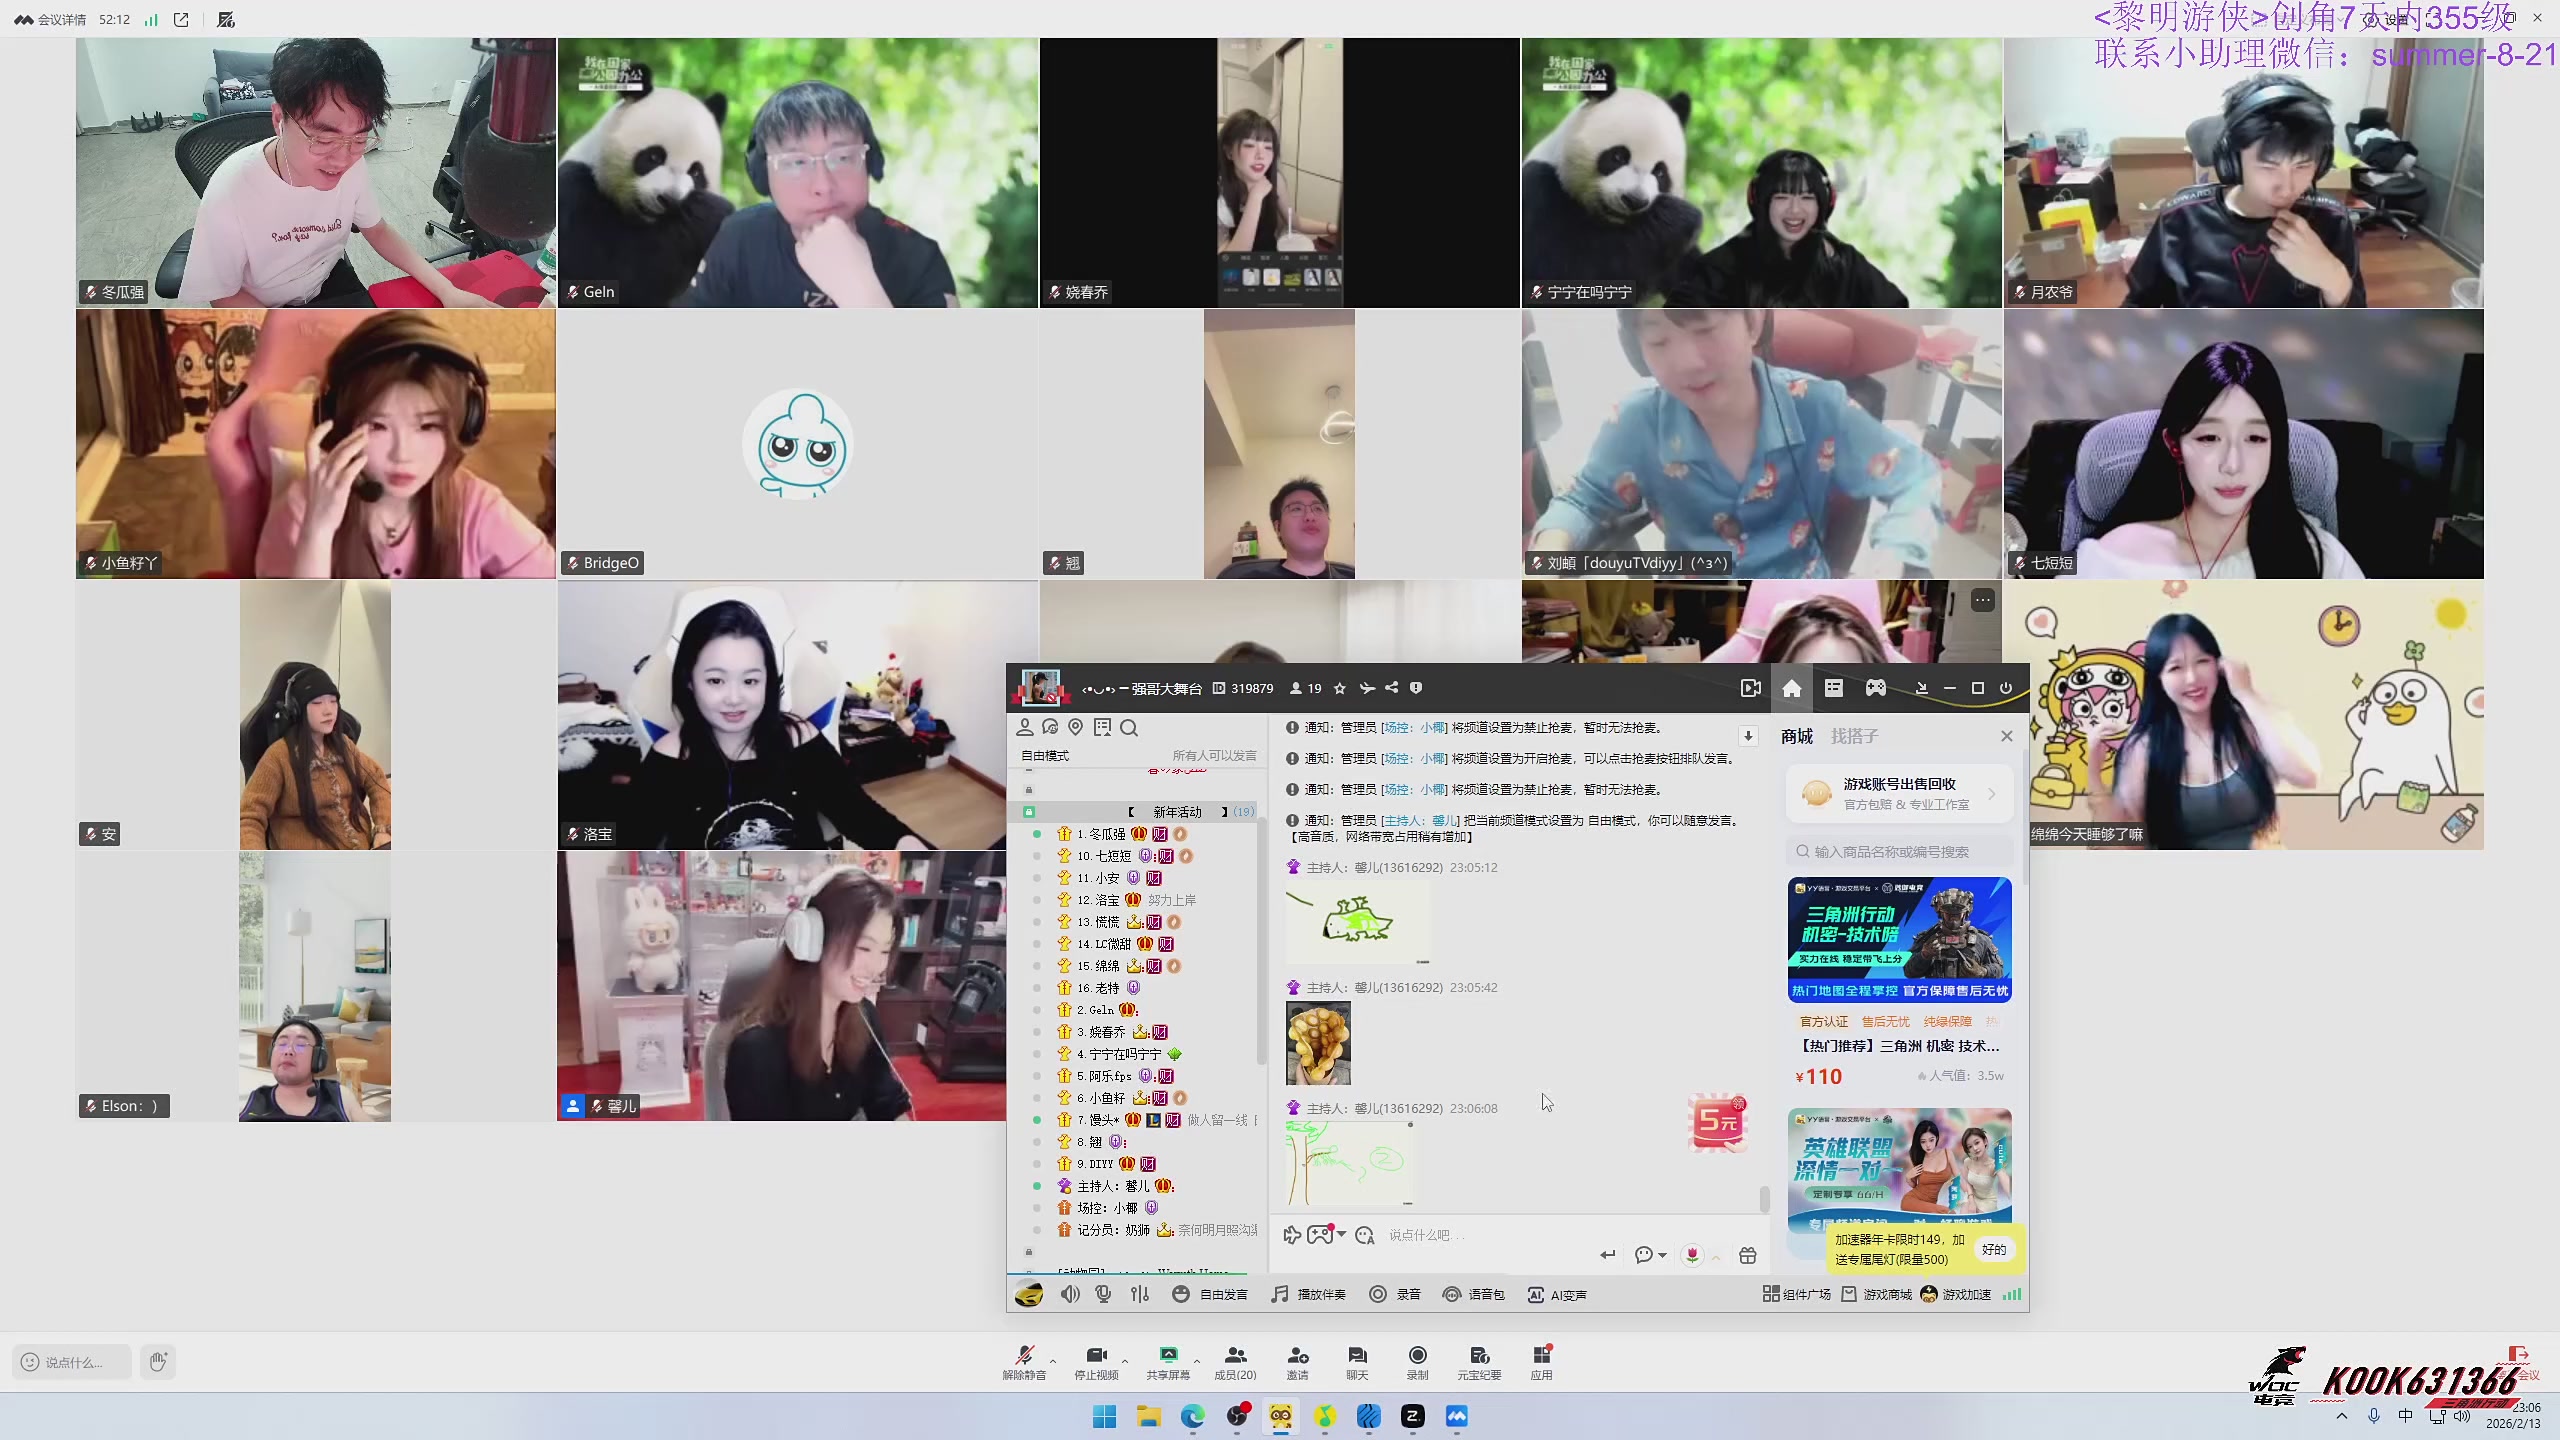Click the 播放伴奏 music note icon

pyautogui.click(x=1279, y=1294)
